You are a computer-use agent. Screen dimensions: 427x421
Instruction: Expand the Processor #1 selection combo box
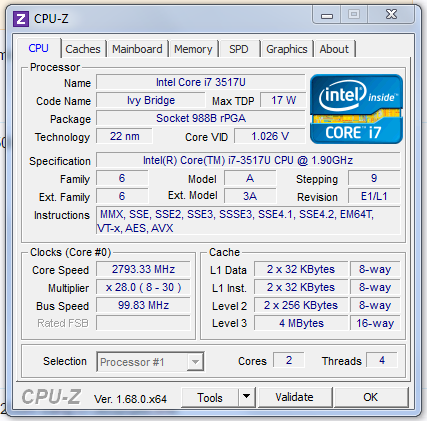pyautogui.click(x=151, y=362)
